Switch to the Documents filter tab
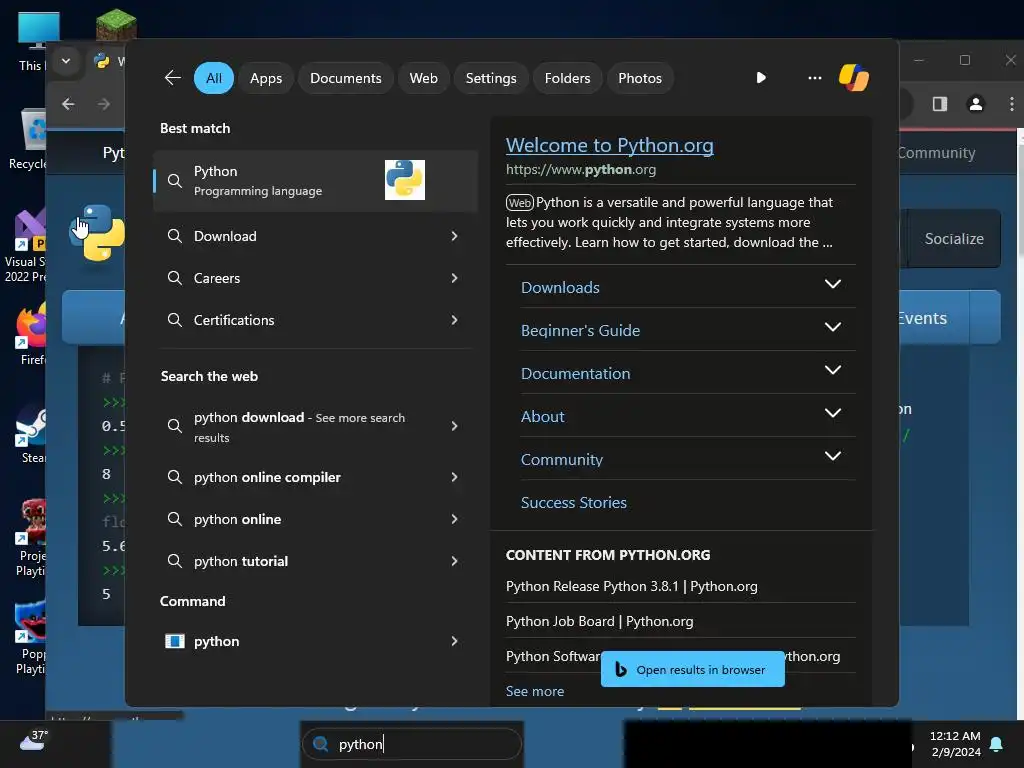Image resolution: width=1024 pixels, height=768 pixels. (x=345, y=78)
